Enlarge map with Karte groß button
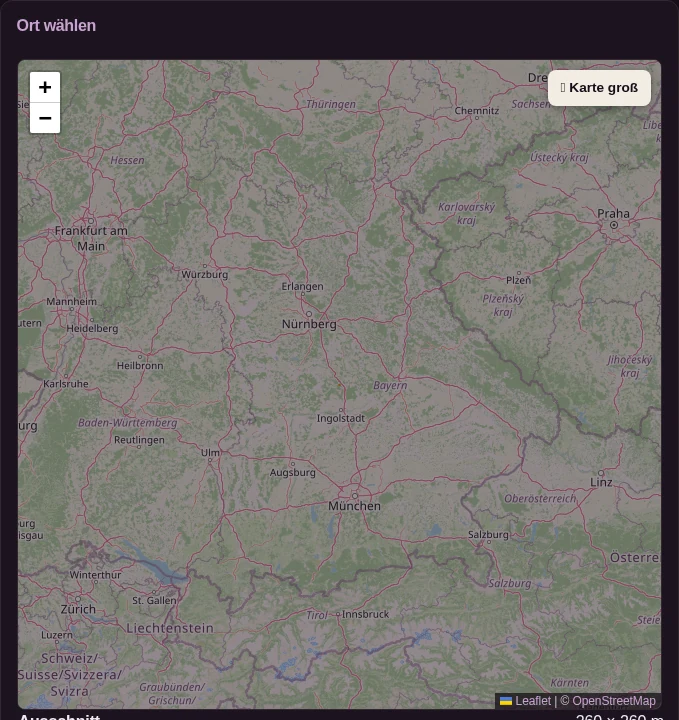 599,88
